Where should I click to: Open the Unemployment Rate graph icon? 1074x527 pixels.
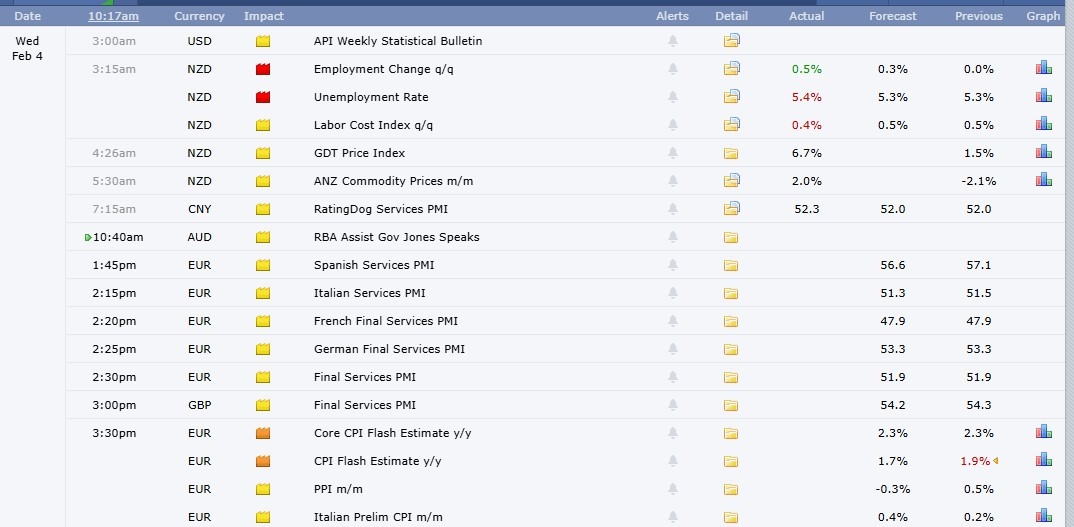click(1043, 97)
